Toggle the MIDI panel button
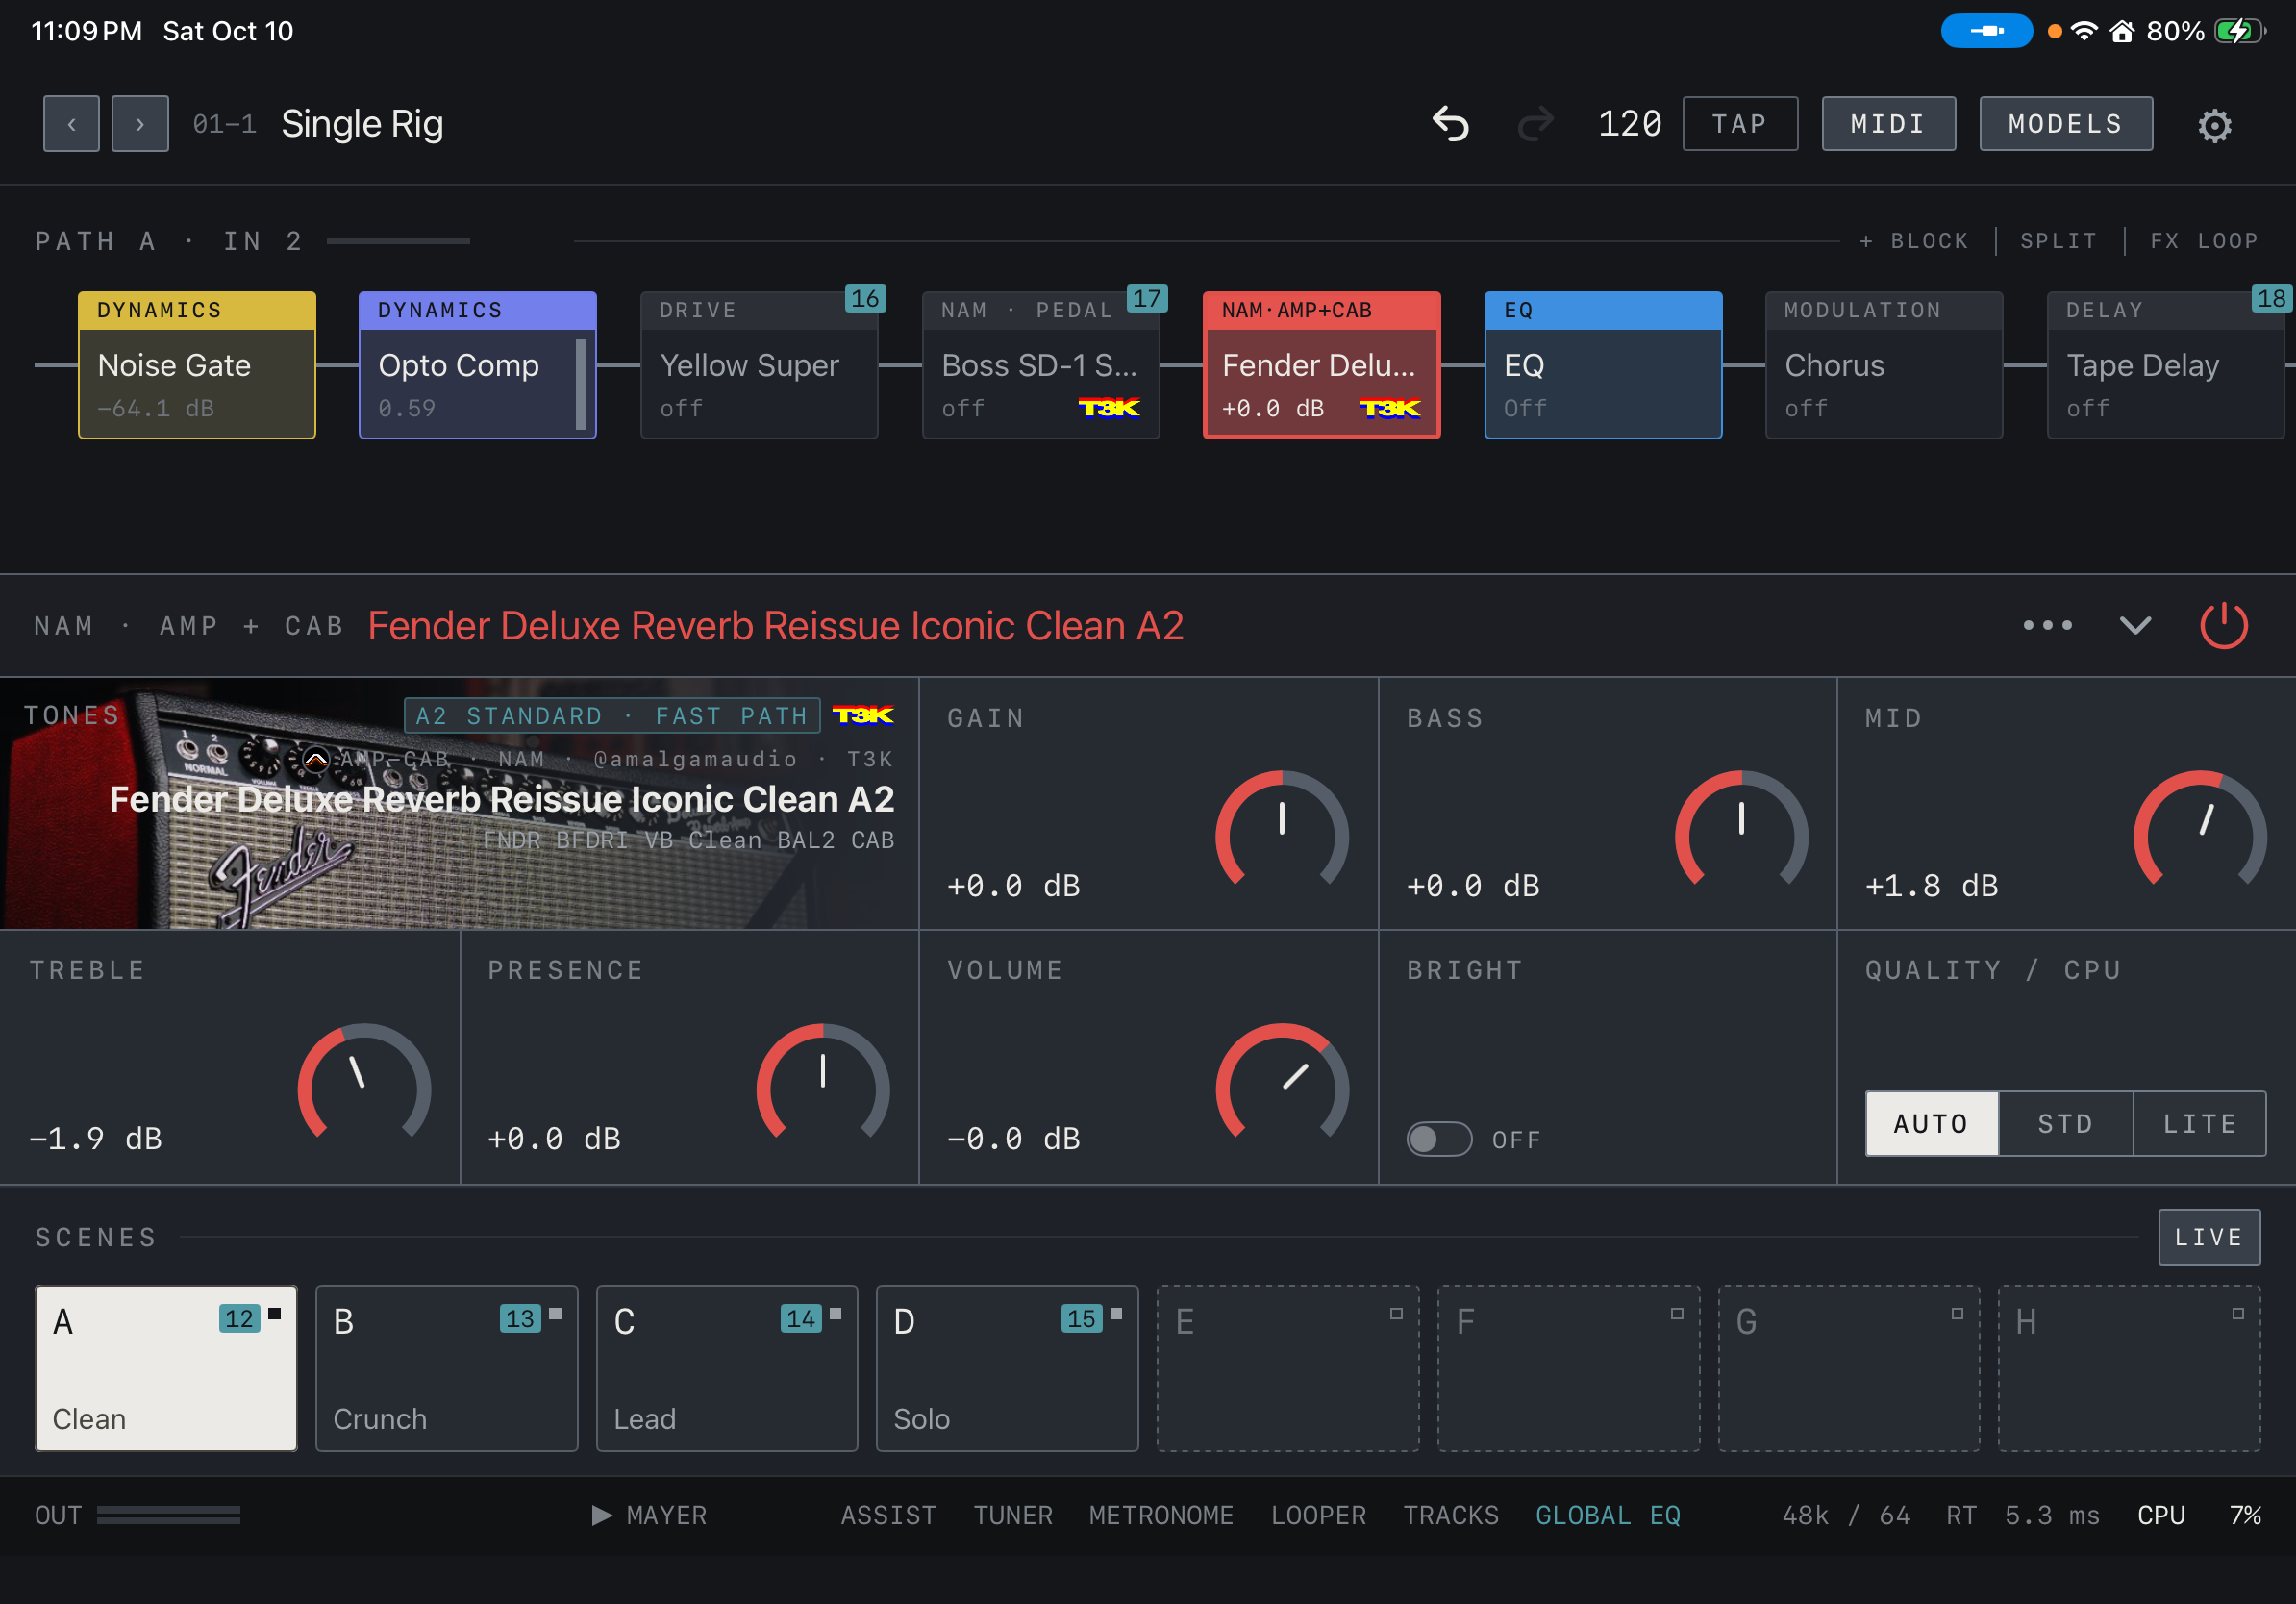 1888,124
